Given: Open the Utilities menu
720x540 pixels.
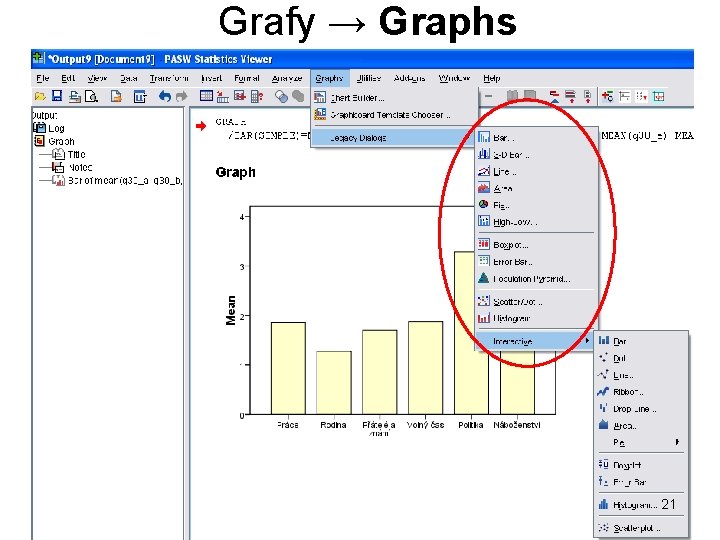Looking at the screenshot, I should point(369,79).
